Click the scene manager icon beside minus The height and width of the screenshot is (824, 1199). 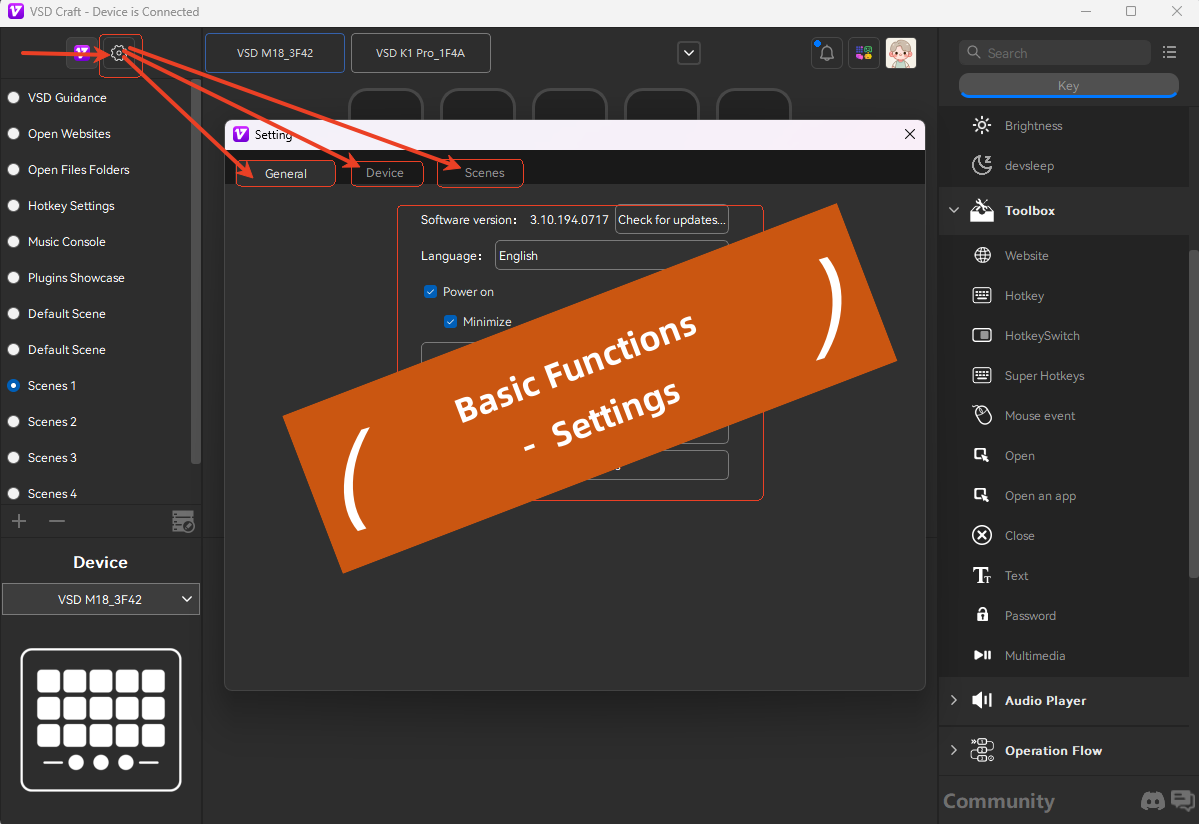[x=183, y=521]
